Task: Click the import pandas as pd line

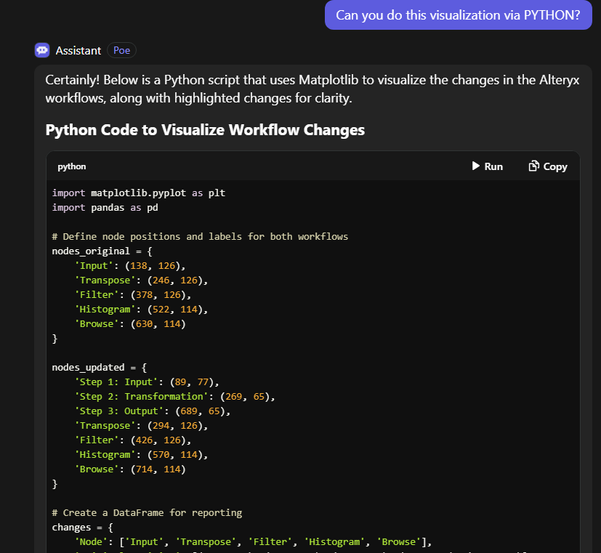Action: click(x=108, y=207)
